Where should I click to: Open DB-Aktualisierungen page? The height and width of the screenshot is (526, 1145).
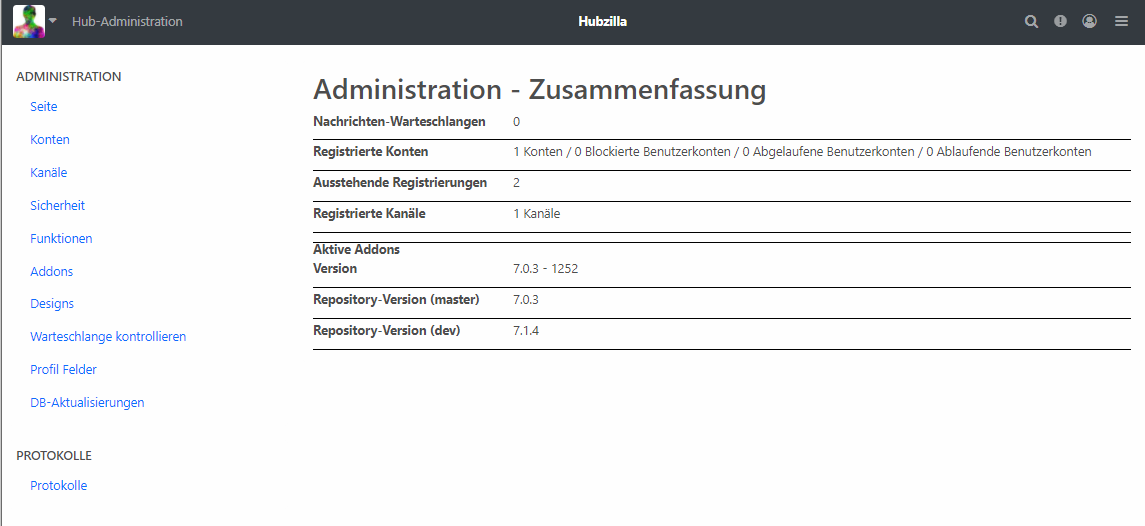87,402
